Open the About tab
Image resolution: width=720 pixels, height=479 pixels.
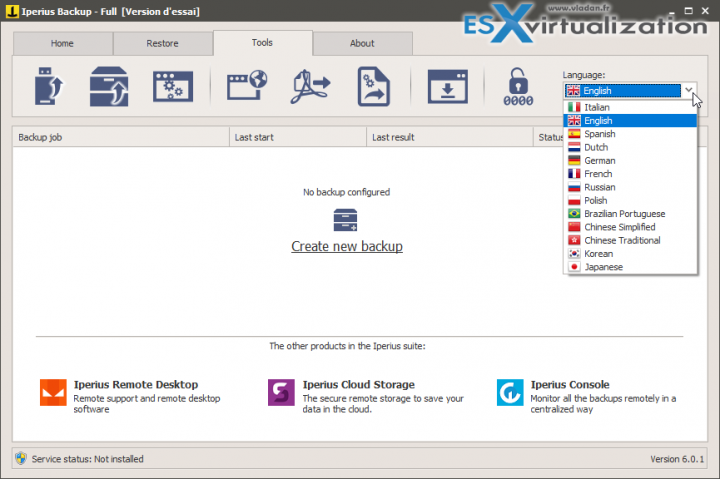coord(362,43)
